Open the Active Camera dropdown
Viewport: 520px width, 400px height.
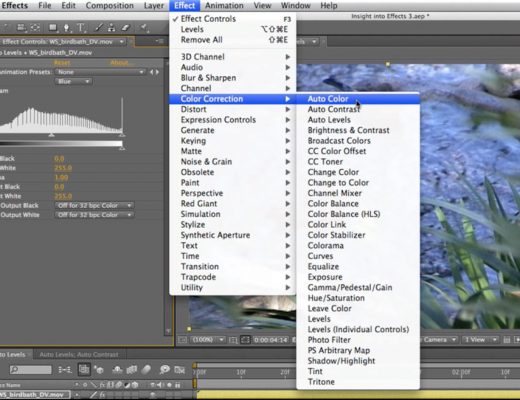tap(439, 340)
